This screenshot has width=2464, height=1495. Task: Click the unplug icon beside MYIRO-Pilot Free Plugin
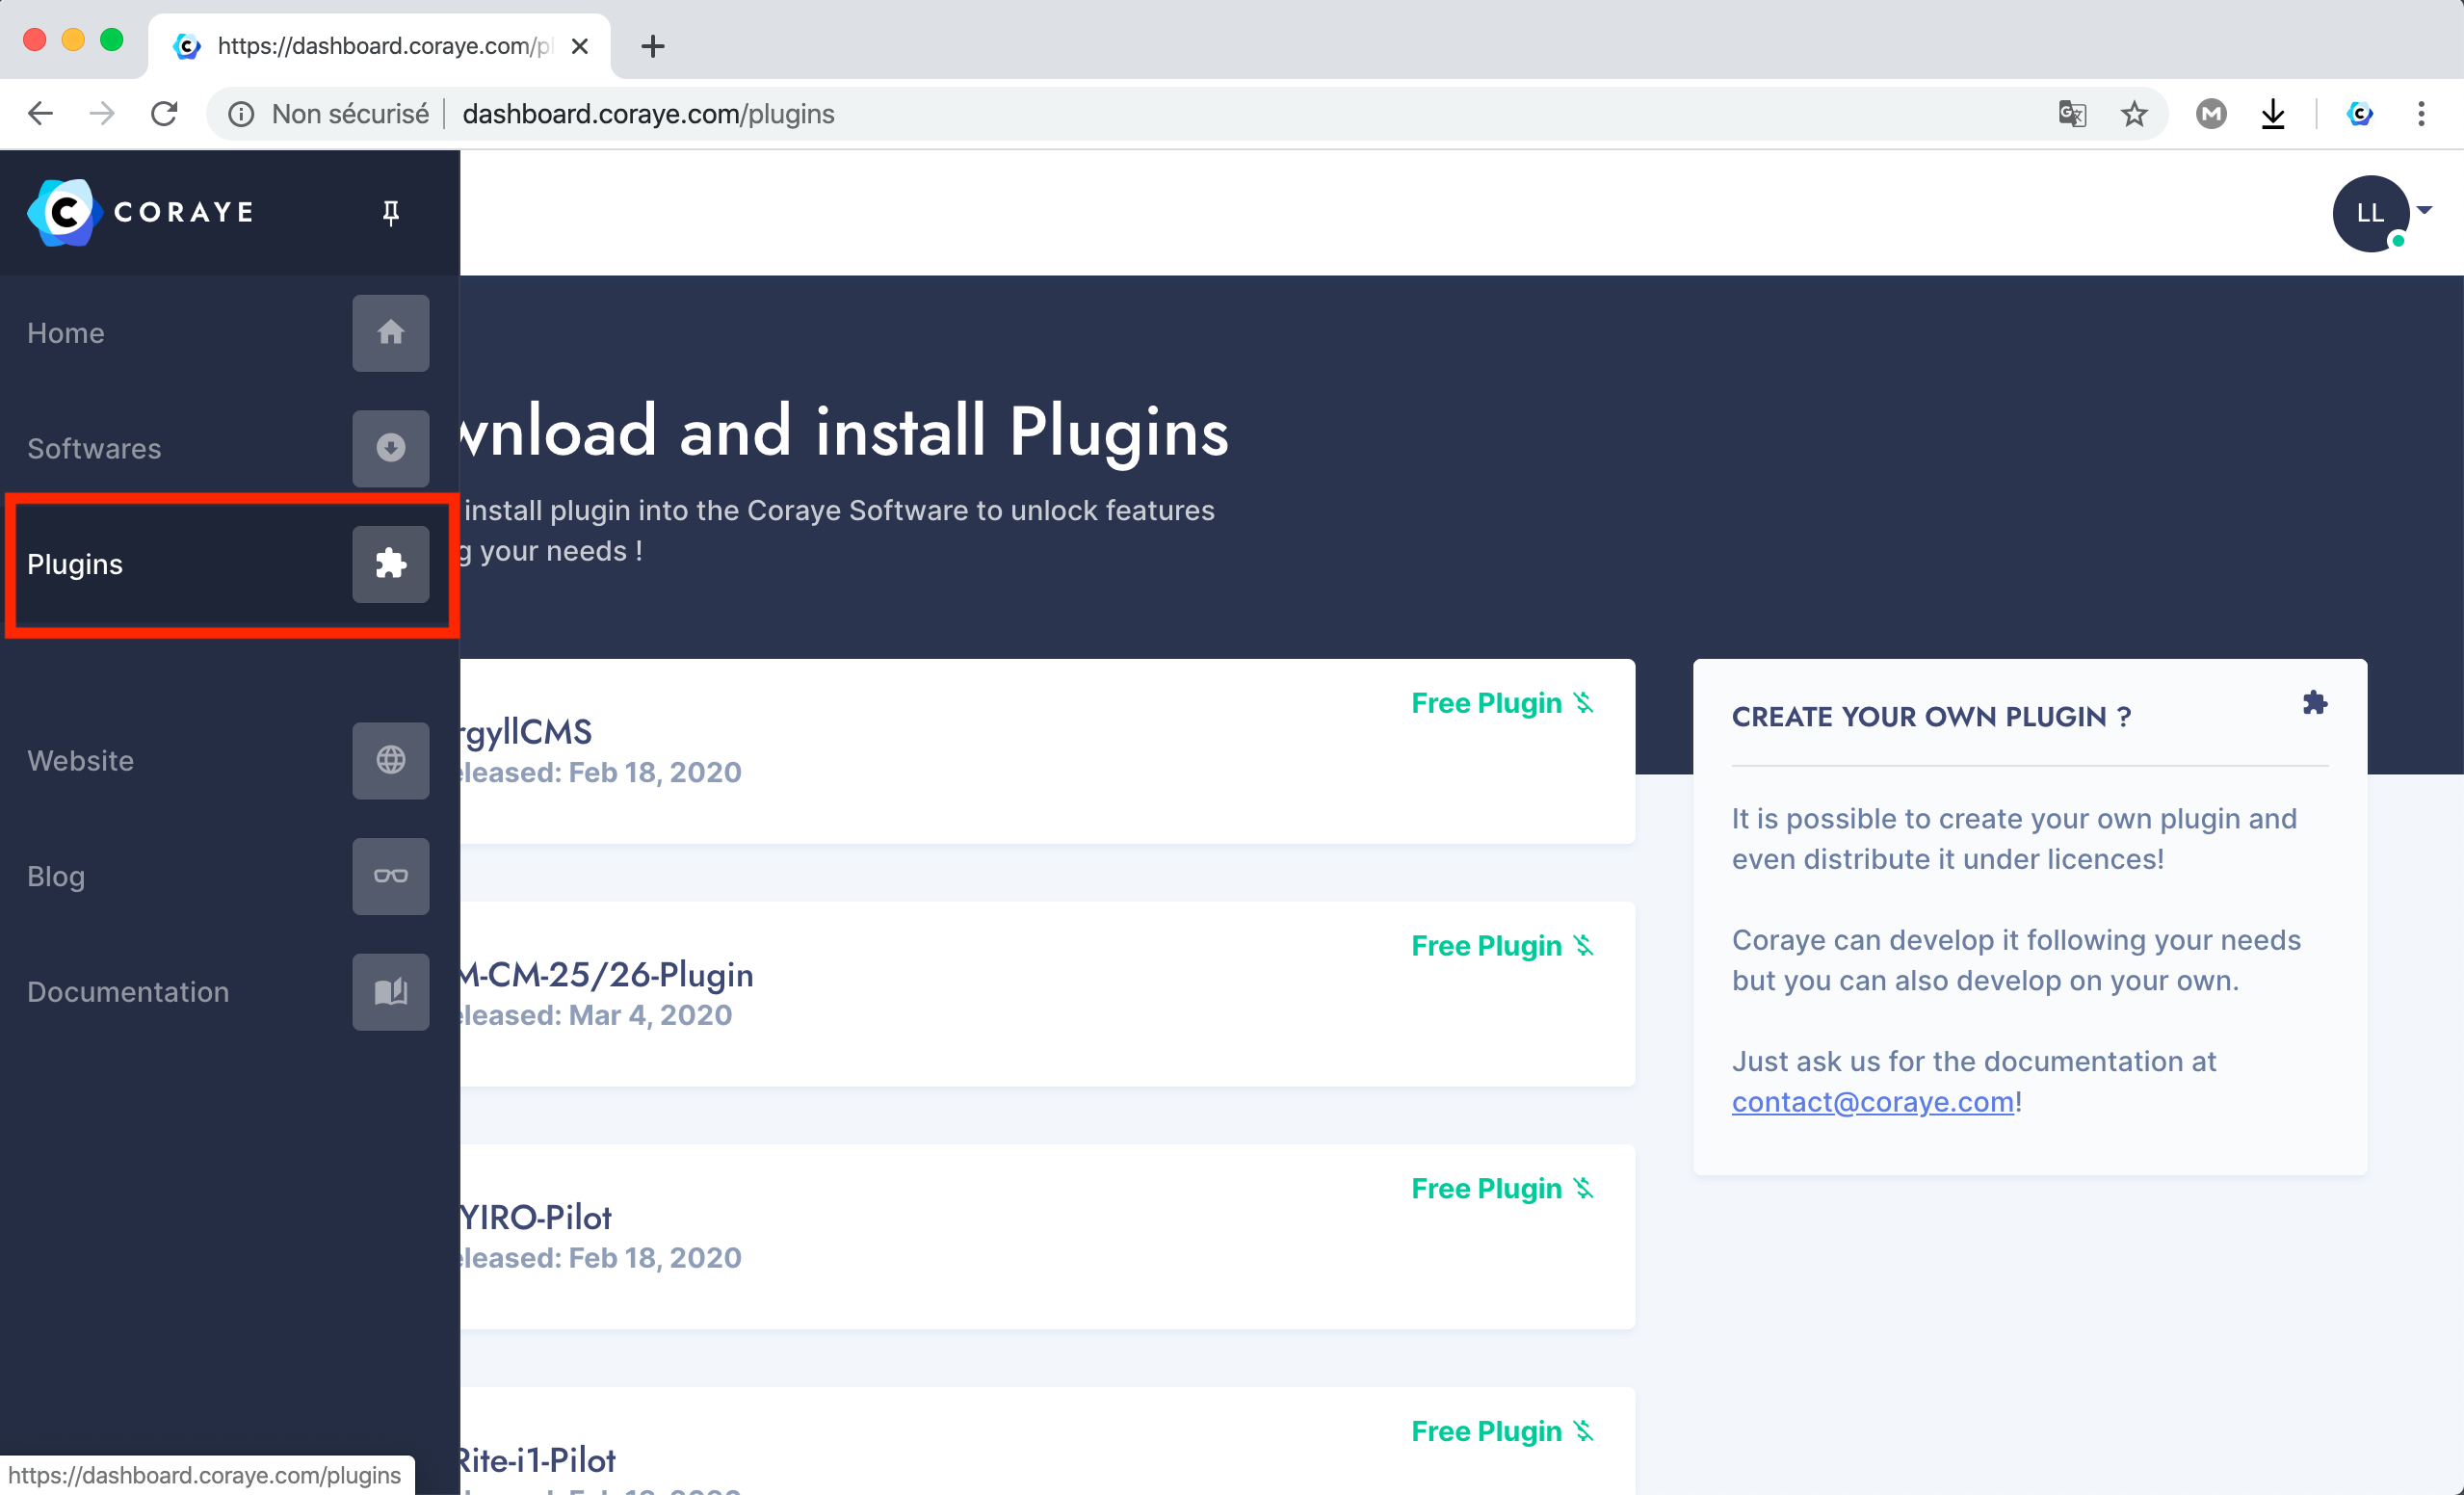tap(1584, 1188)
